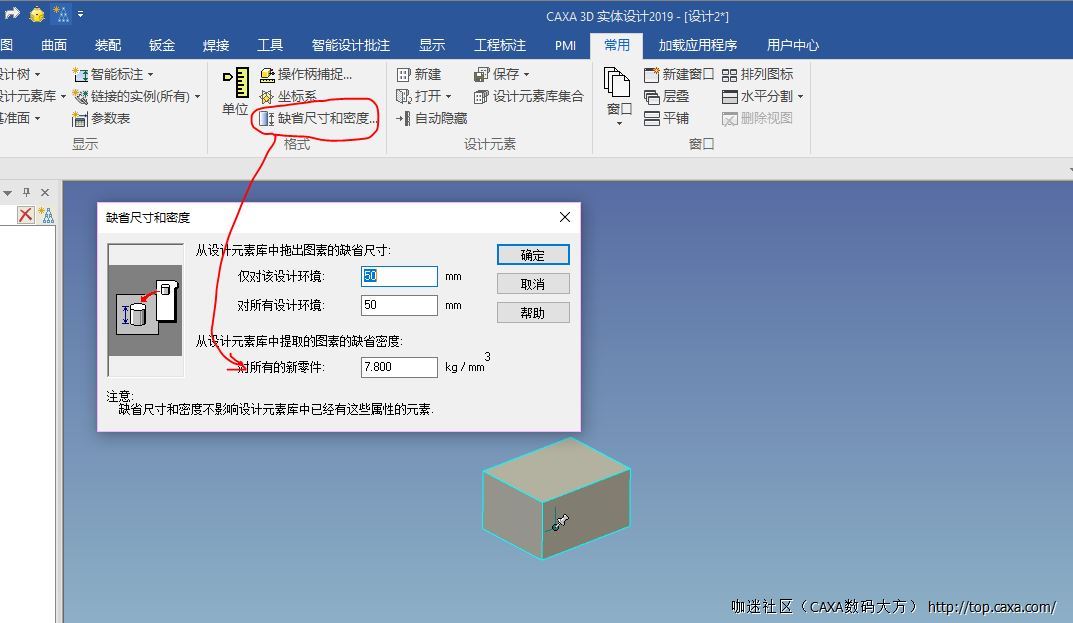Open the 加载应用程序 tab
This screenshot has height=623, width=1073.
point(697,45)
